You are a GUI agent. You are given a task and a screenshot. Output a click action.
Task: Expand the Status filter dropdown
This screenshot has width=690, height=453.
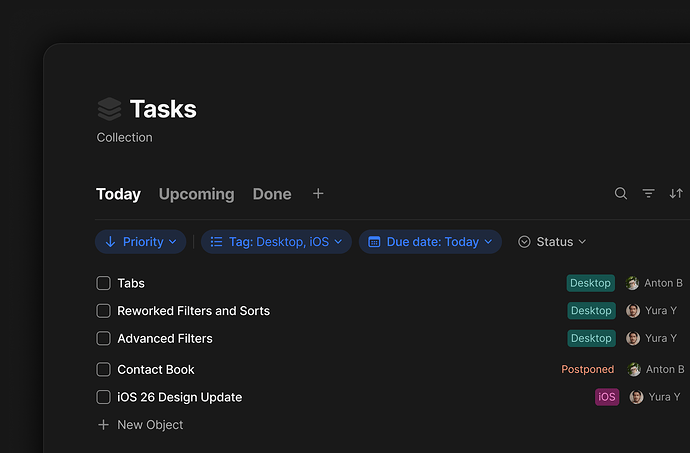(552, 242)
